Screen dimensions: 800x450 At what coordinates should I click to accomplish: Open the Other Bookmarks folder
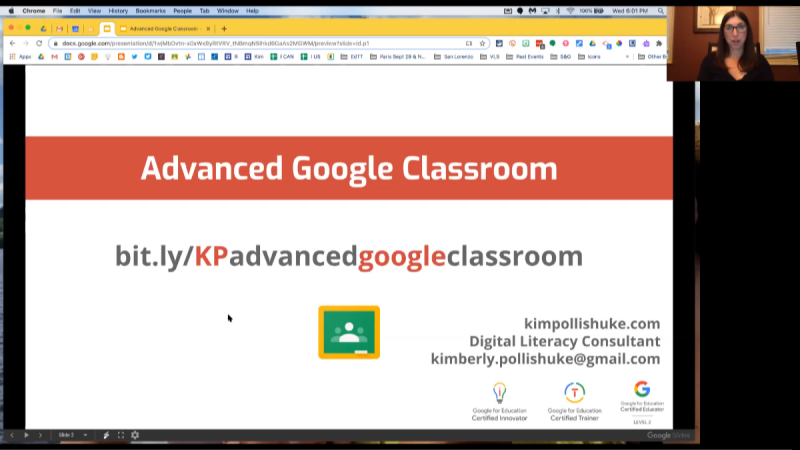point(652,57)
